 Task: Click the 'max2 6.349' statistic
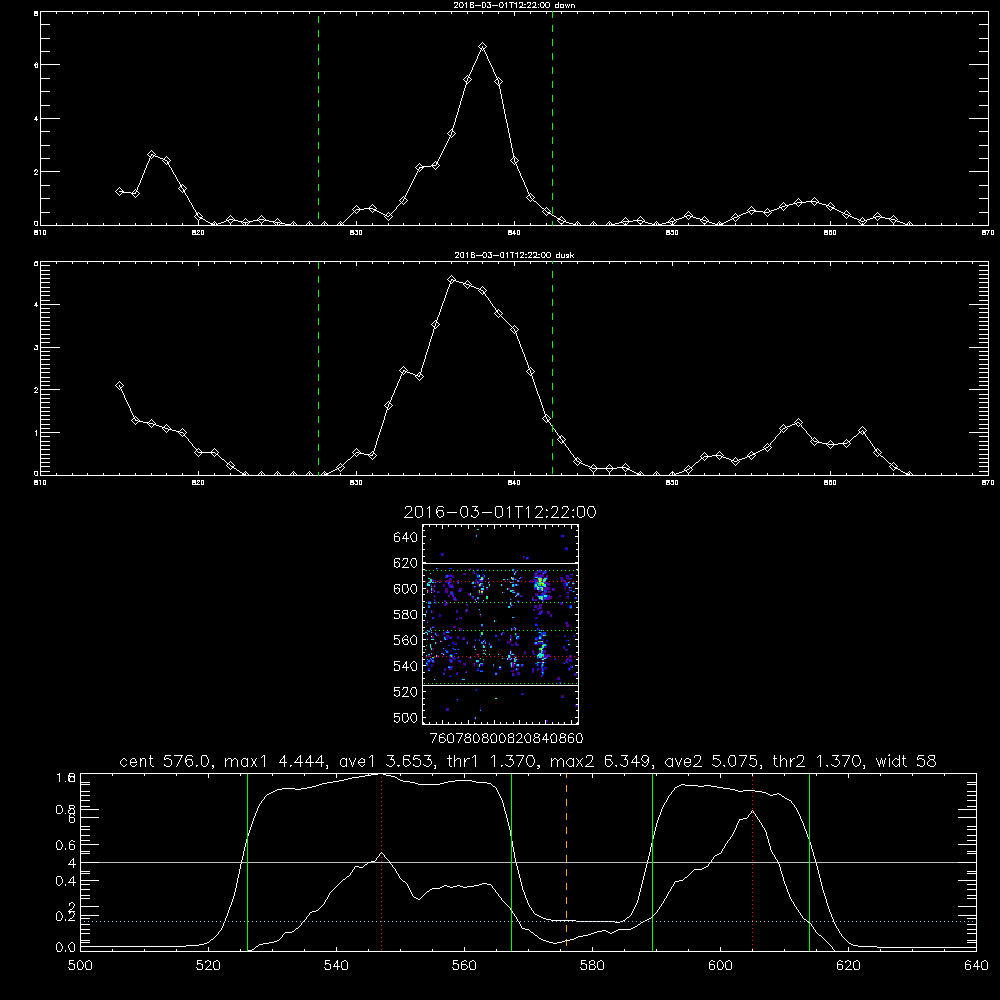(599, 761)
